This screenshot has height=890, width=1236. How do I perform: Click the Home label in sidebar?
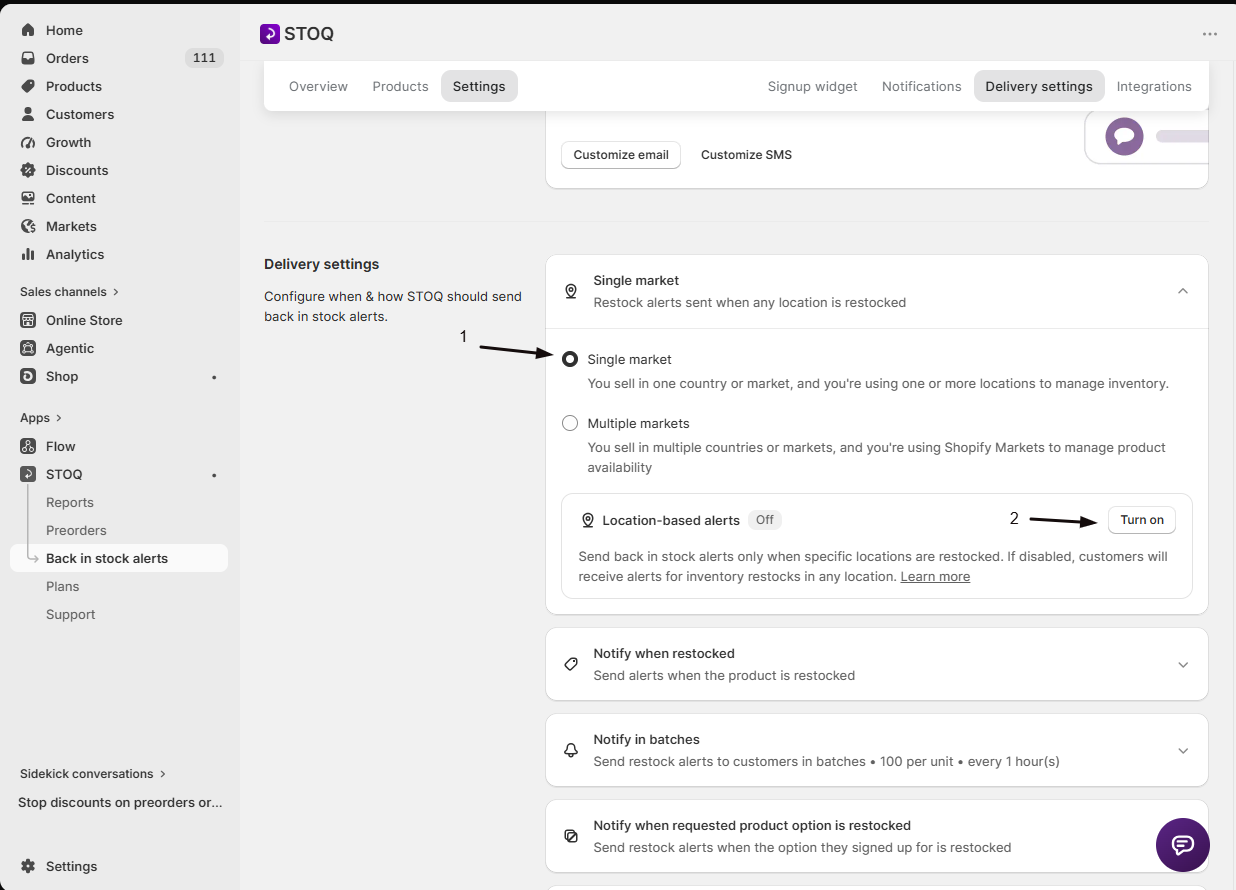(64, 30)
